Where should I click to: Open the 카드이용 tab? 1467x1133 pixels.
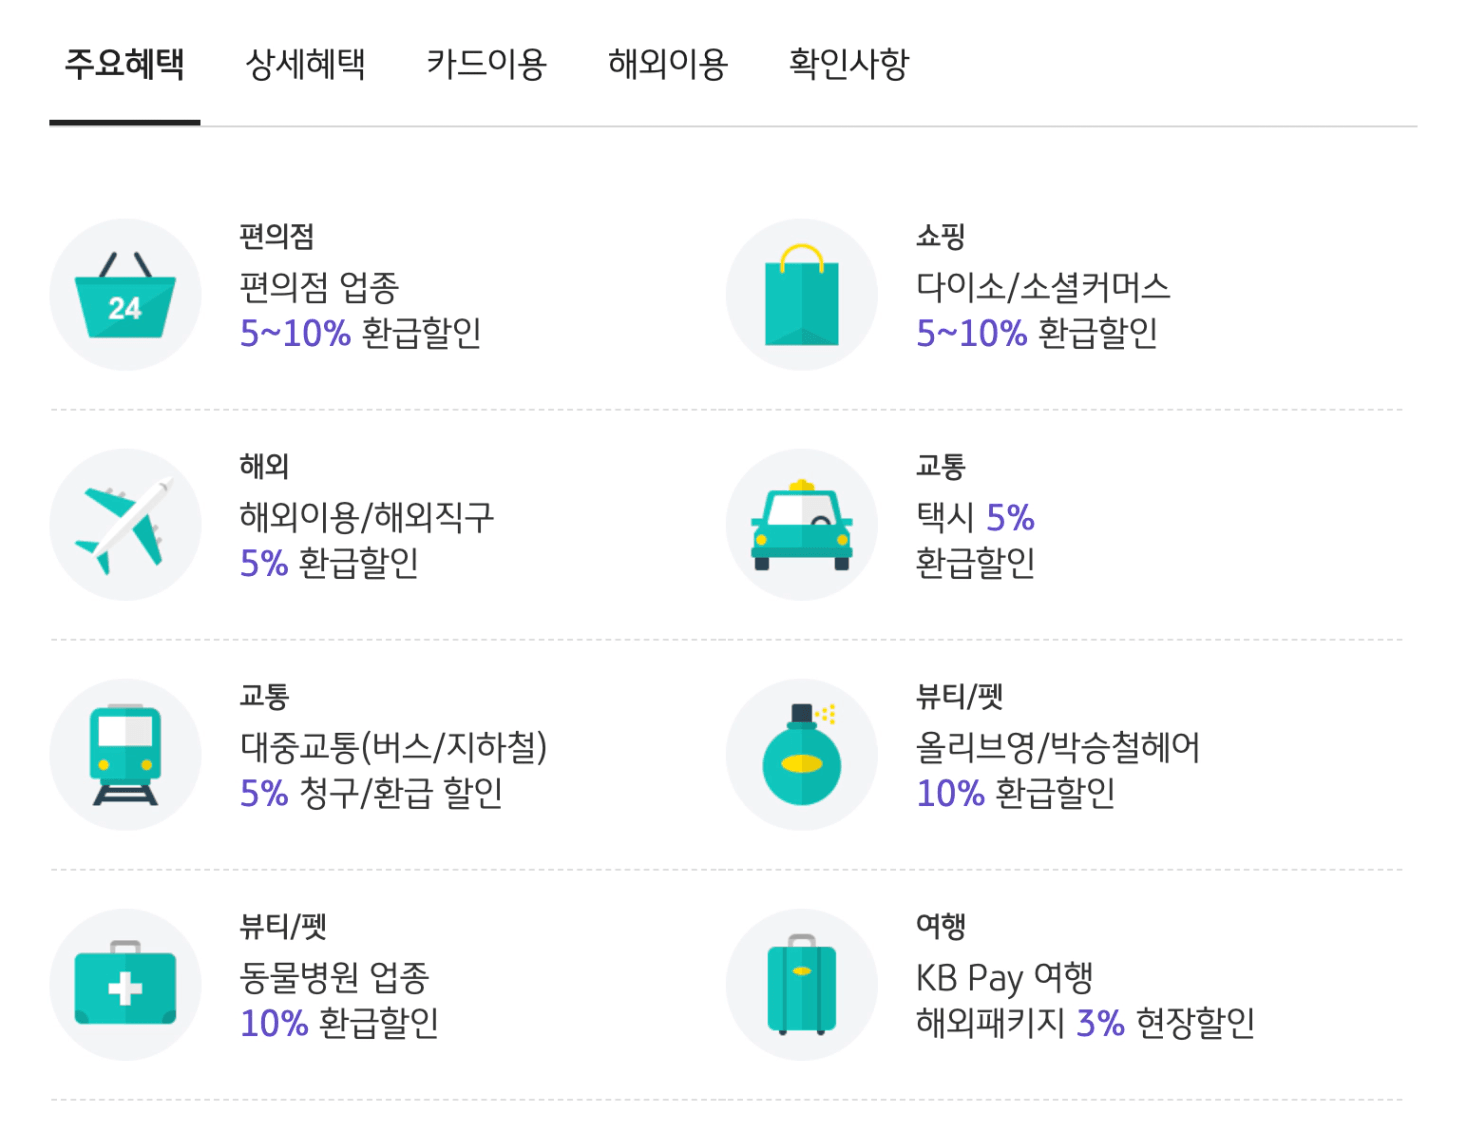(485, 64)
